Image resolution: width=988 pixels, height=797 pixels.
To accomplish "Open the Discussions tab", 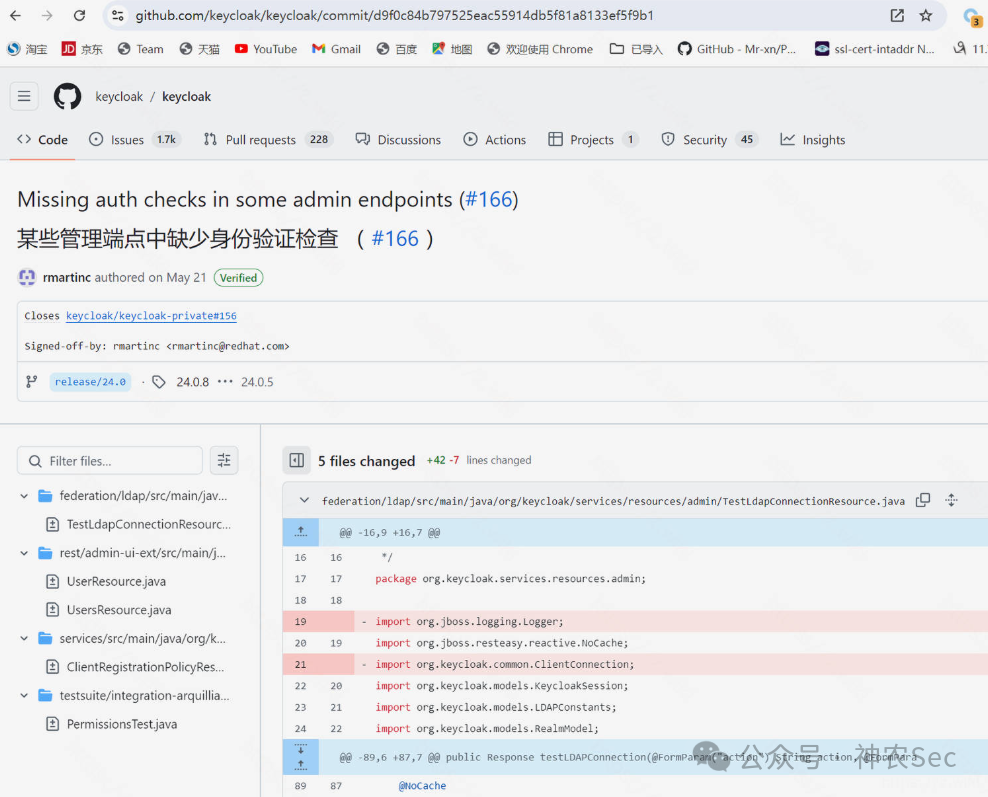I will click(398, 140).
